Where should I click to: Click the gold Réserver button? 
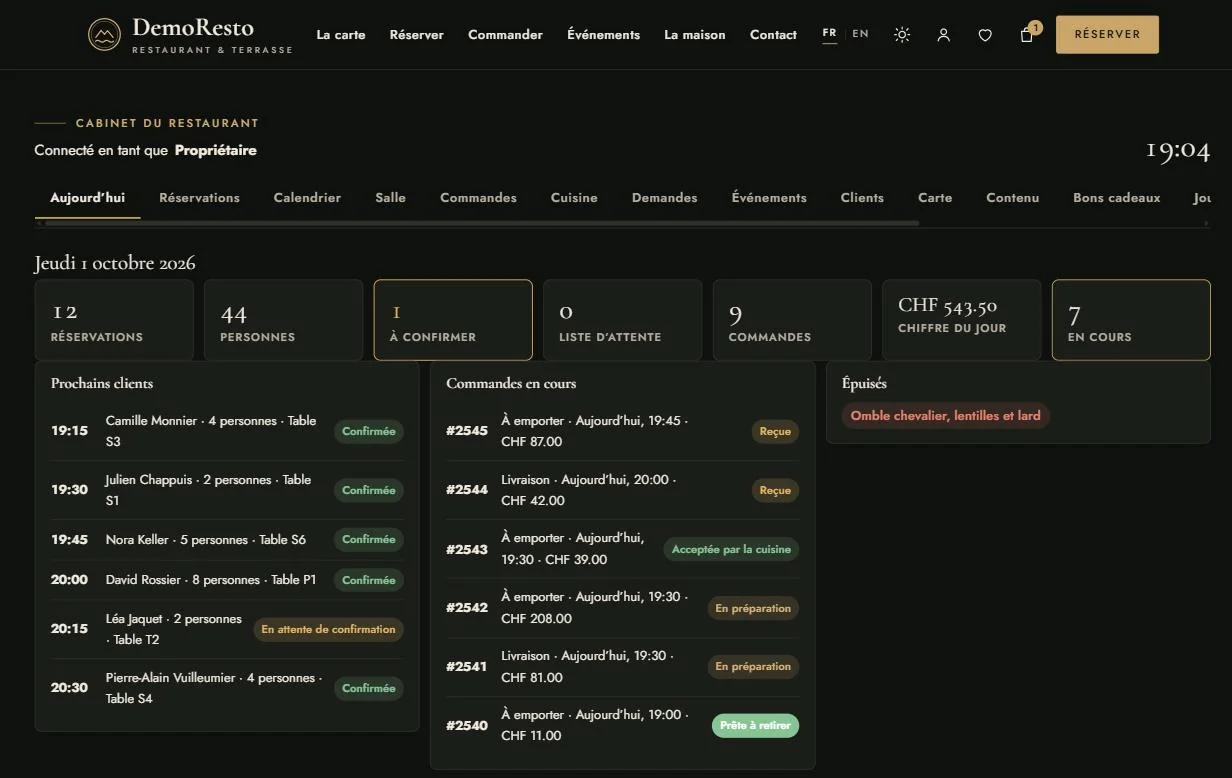(x=1107, y=34)
